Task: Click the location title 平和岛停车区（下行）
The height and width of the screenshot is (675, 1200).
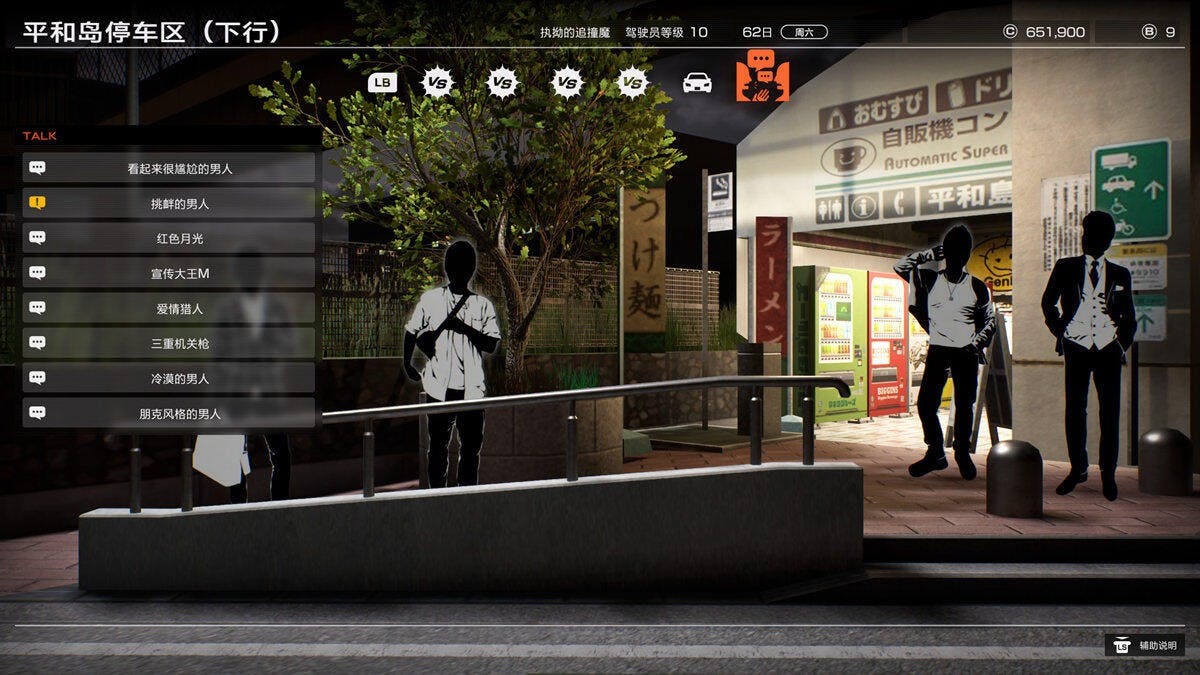Action: (152, 32)
